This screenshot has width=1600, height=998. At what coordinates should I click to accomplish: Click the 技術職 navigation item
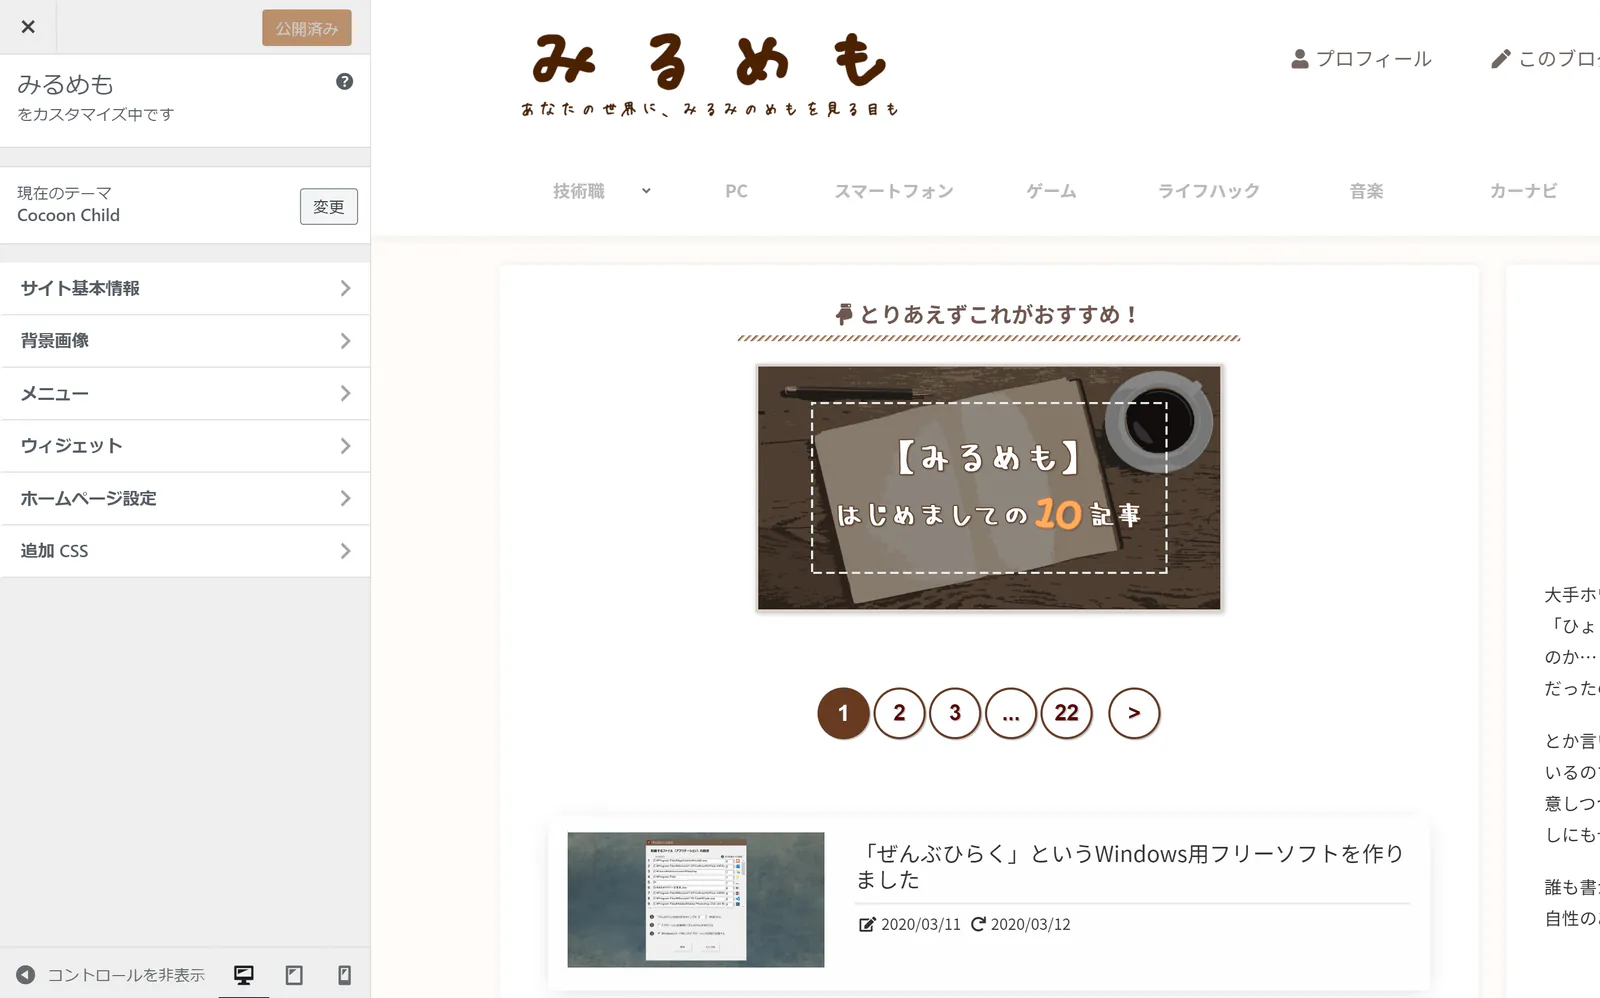coord(579,191)
